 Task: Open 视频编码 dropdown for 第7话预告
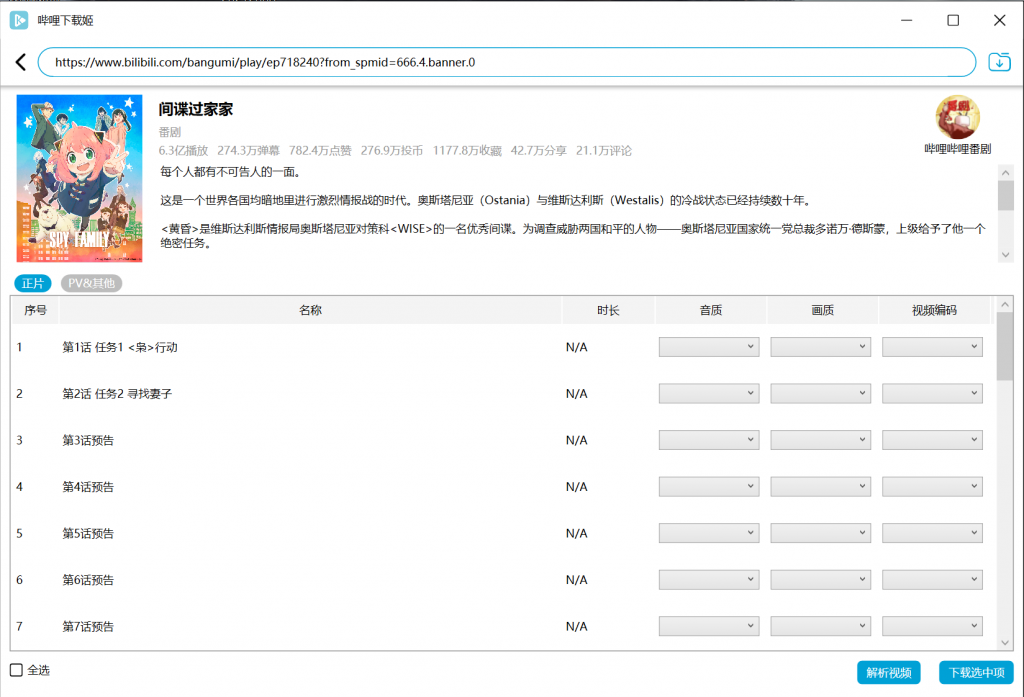click(932, 626)
